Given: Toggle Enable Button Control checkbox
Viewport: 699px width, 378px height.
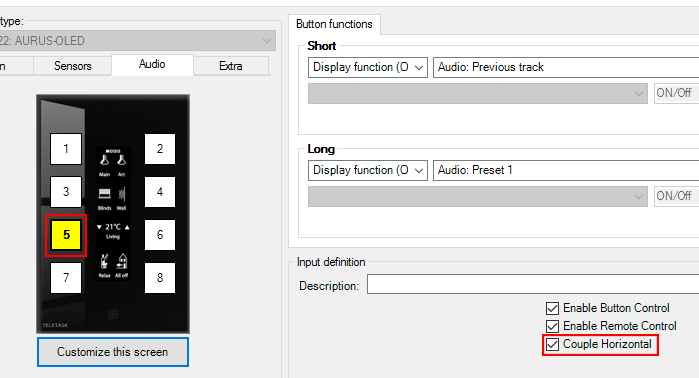Looking at the screenshot, I should 552,308.
